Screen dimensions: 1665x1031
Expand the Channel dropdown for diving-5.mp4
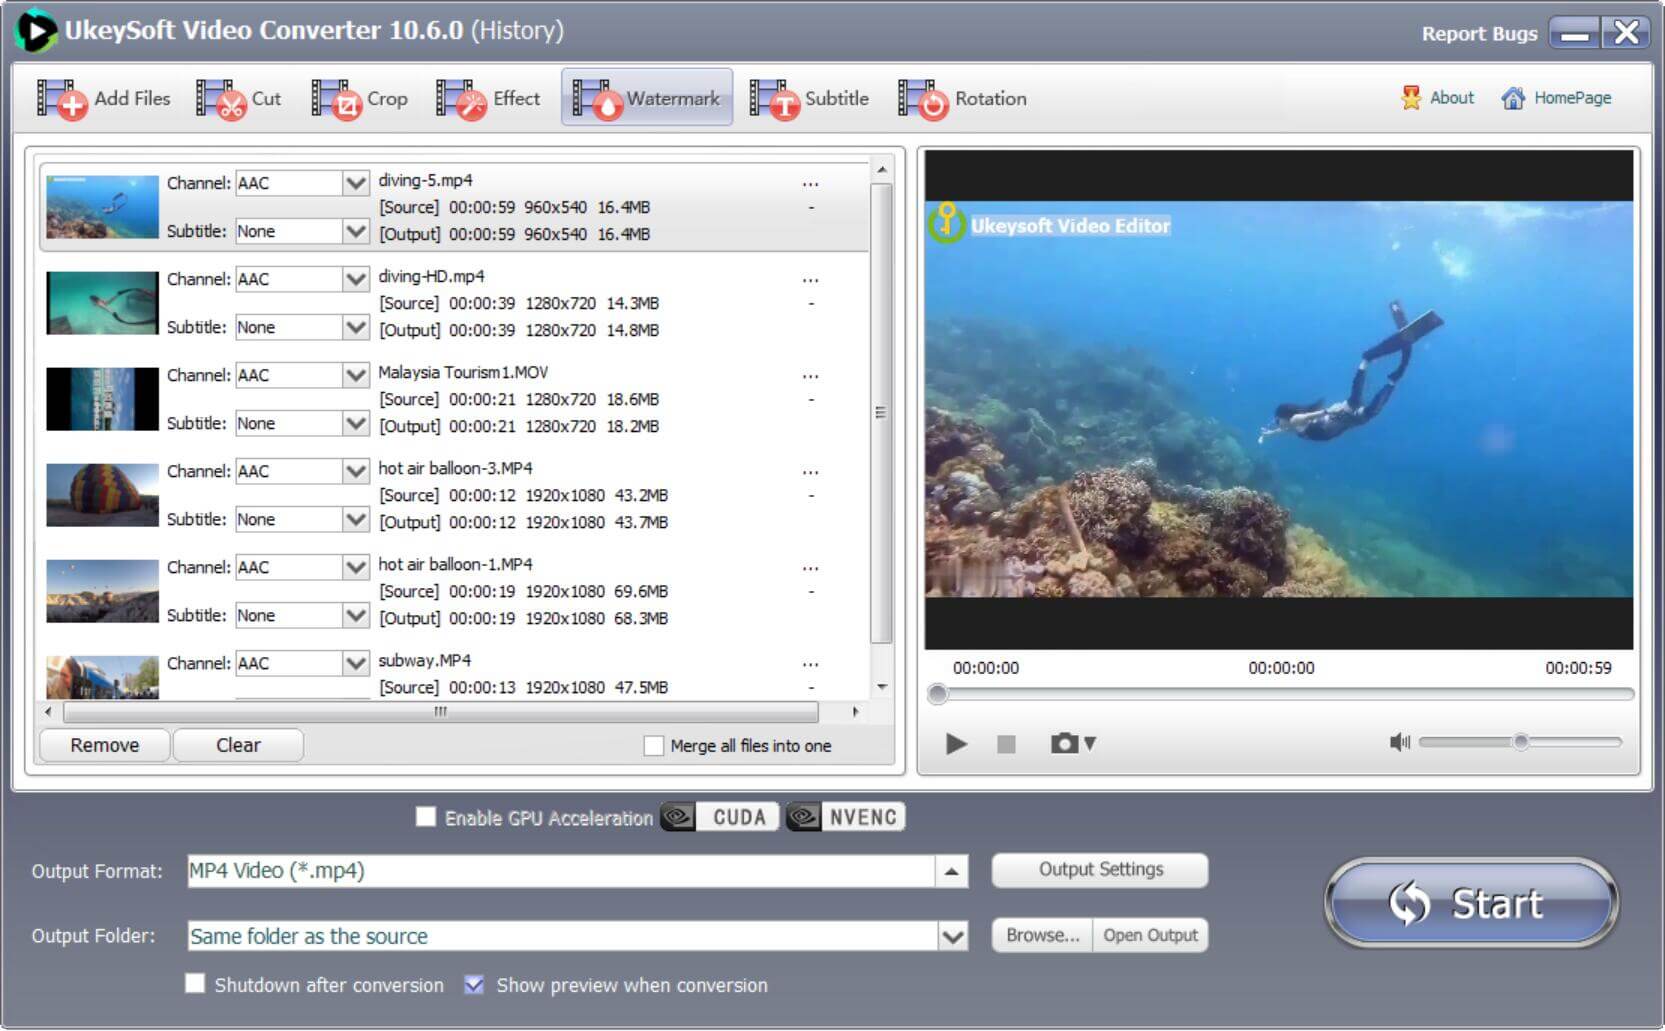pyautogui.click(x=355, y=183)
